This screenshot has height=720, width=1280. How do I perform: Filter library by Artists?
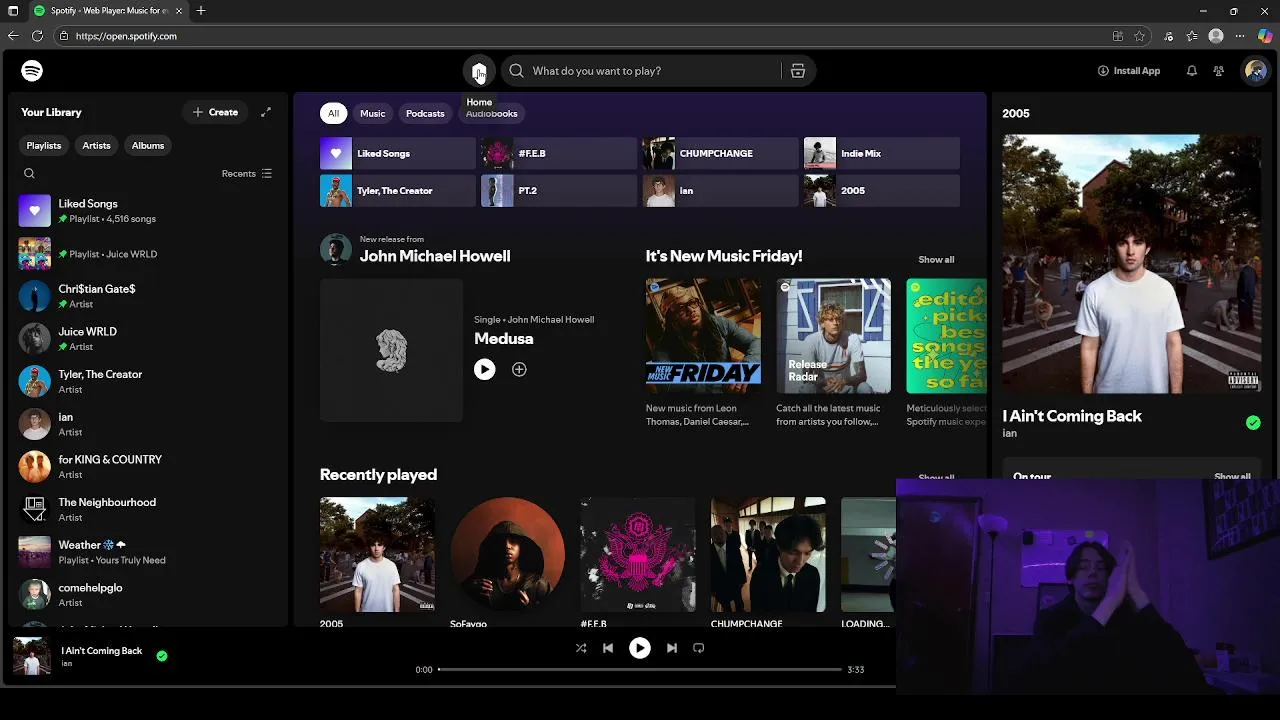(97, 145)
